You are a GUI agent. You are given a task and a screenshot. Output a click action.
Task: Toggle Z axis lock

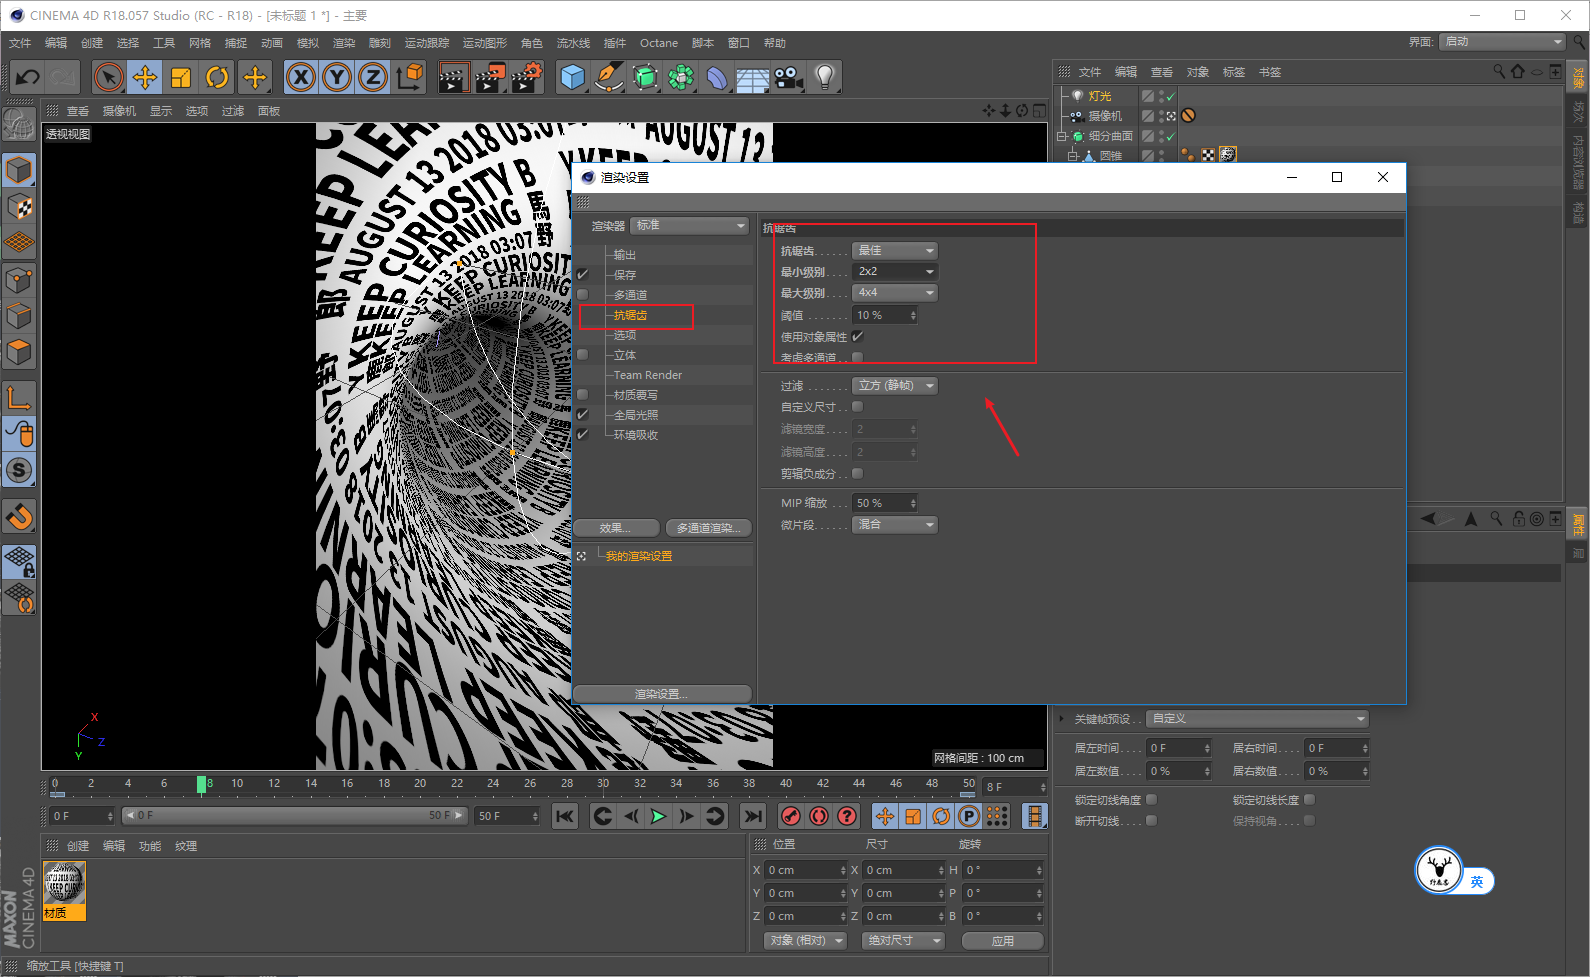click(x=373, y=77)
